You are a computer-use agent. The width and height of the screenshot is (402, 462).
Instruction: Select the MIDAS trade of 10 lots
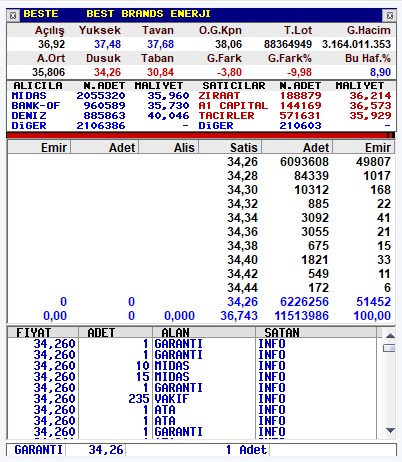pos(192,366)
